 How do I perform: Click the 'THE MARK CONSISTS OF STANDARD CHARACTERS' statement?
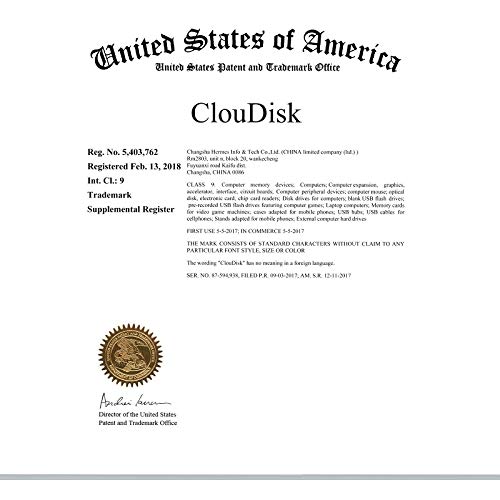tap(295, 247)
